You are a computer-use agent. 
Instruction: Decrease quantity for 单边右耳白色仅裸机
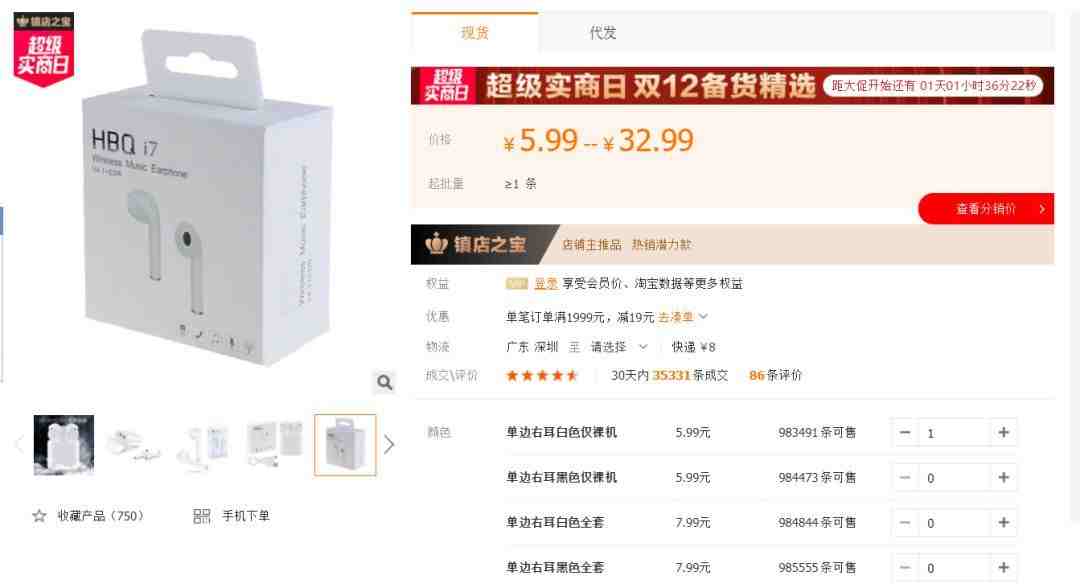pyautogui.click(x=905, y=432)
